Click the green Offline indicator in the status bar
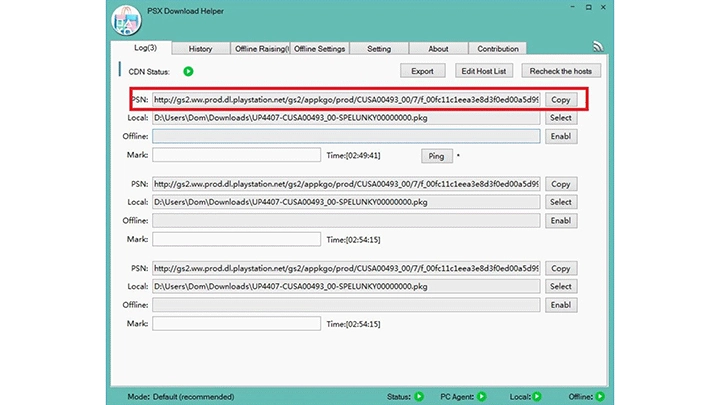Screen dimensions: 720x405 [x=600, y=396]
